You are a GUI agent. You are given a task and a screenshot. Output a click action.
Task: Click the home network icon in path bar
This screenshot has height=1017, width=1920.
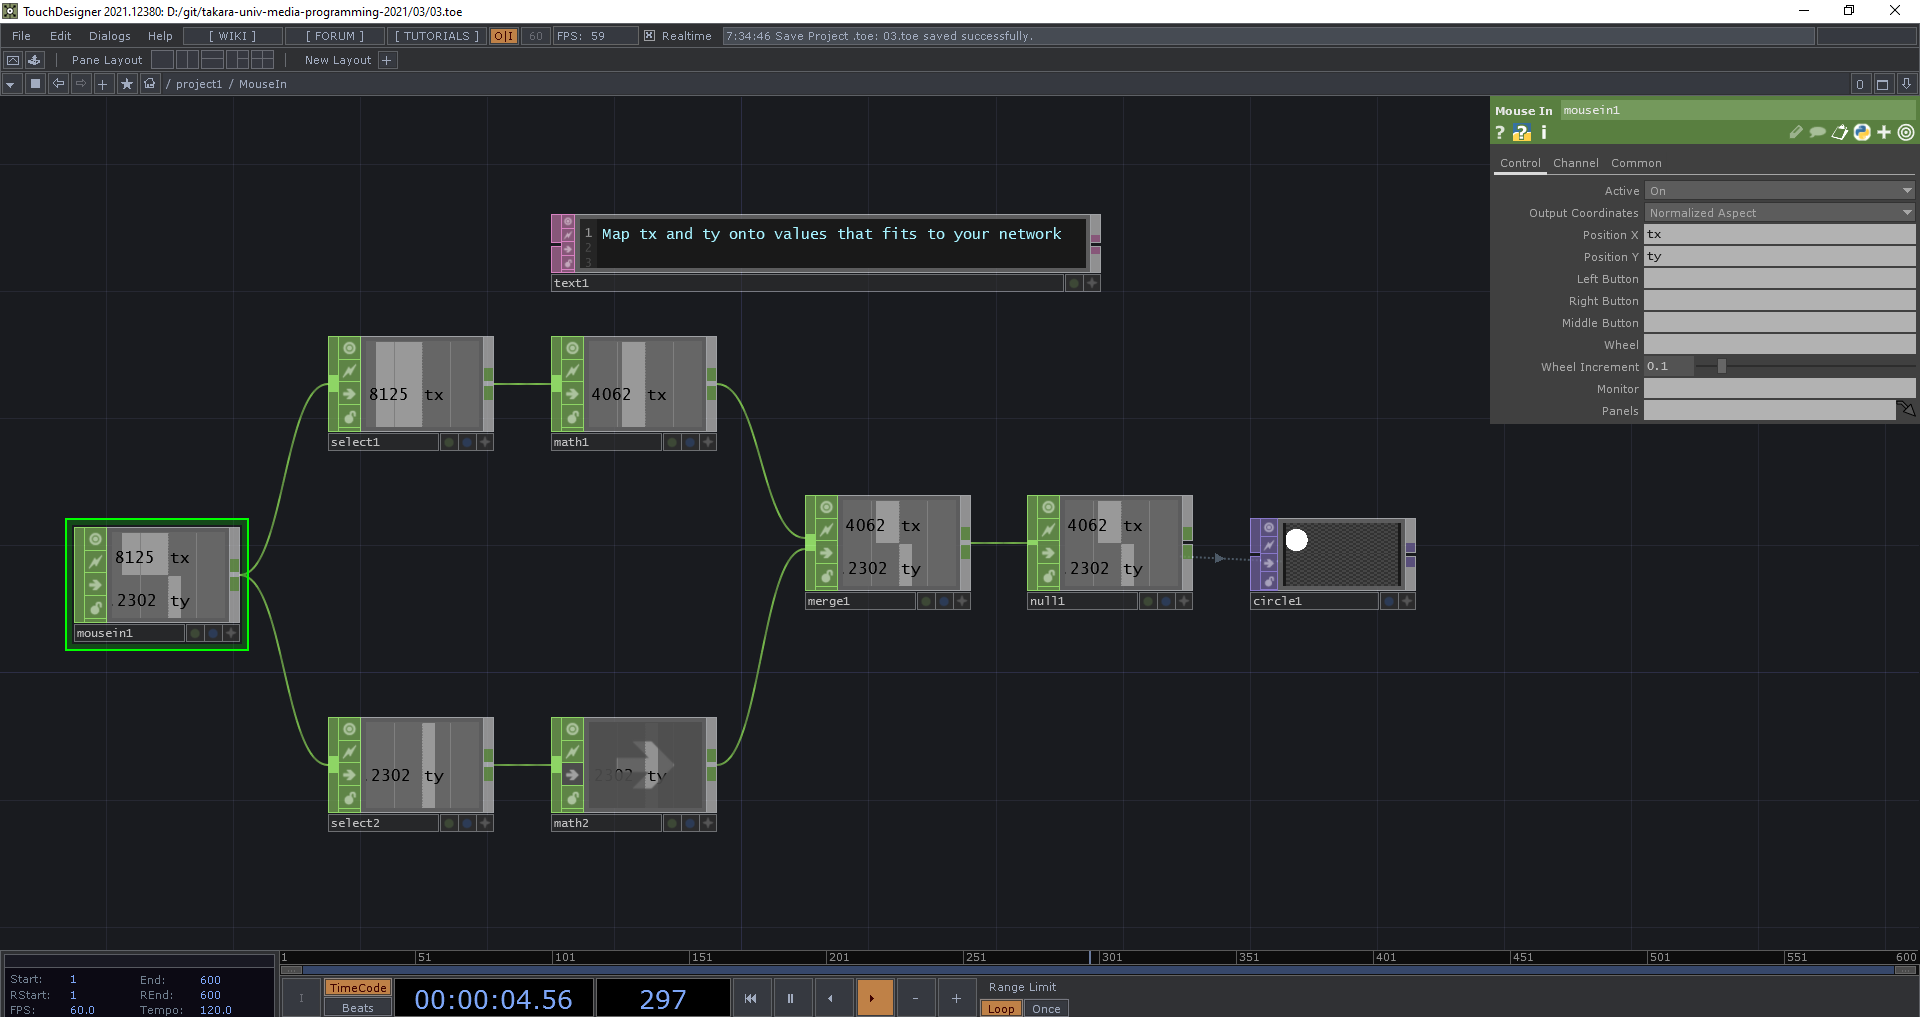tap(149, 84)
